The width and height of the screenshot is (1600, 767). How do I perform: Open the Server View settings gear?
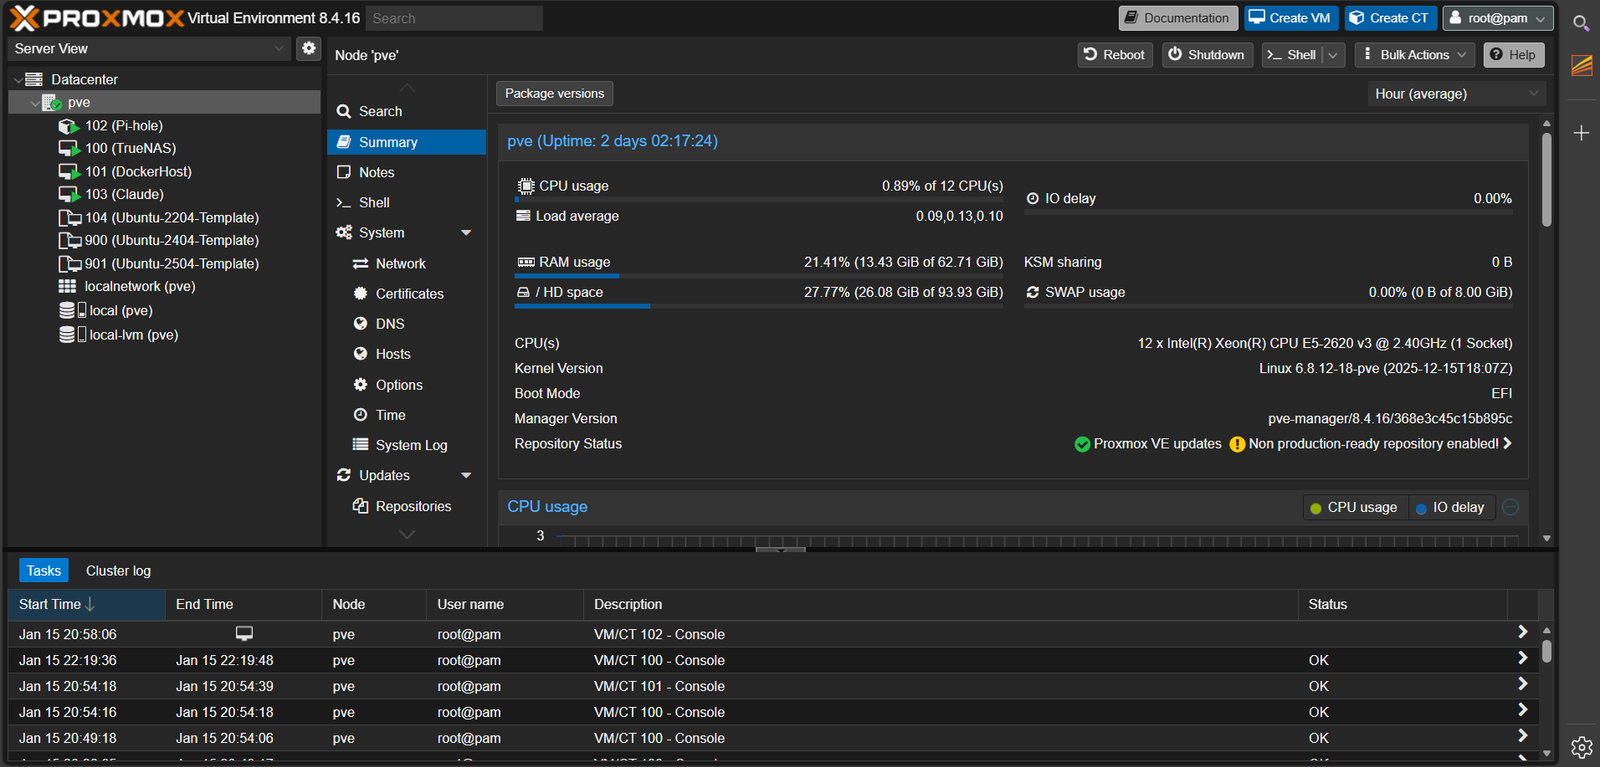(309, 48)
